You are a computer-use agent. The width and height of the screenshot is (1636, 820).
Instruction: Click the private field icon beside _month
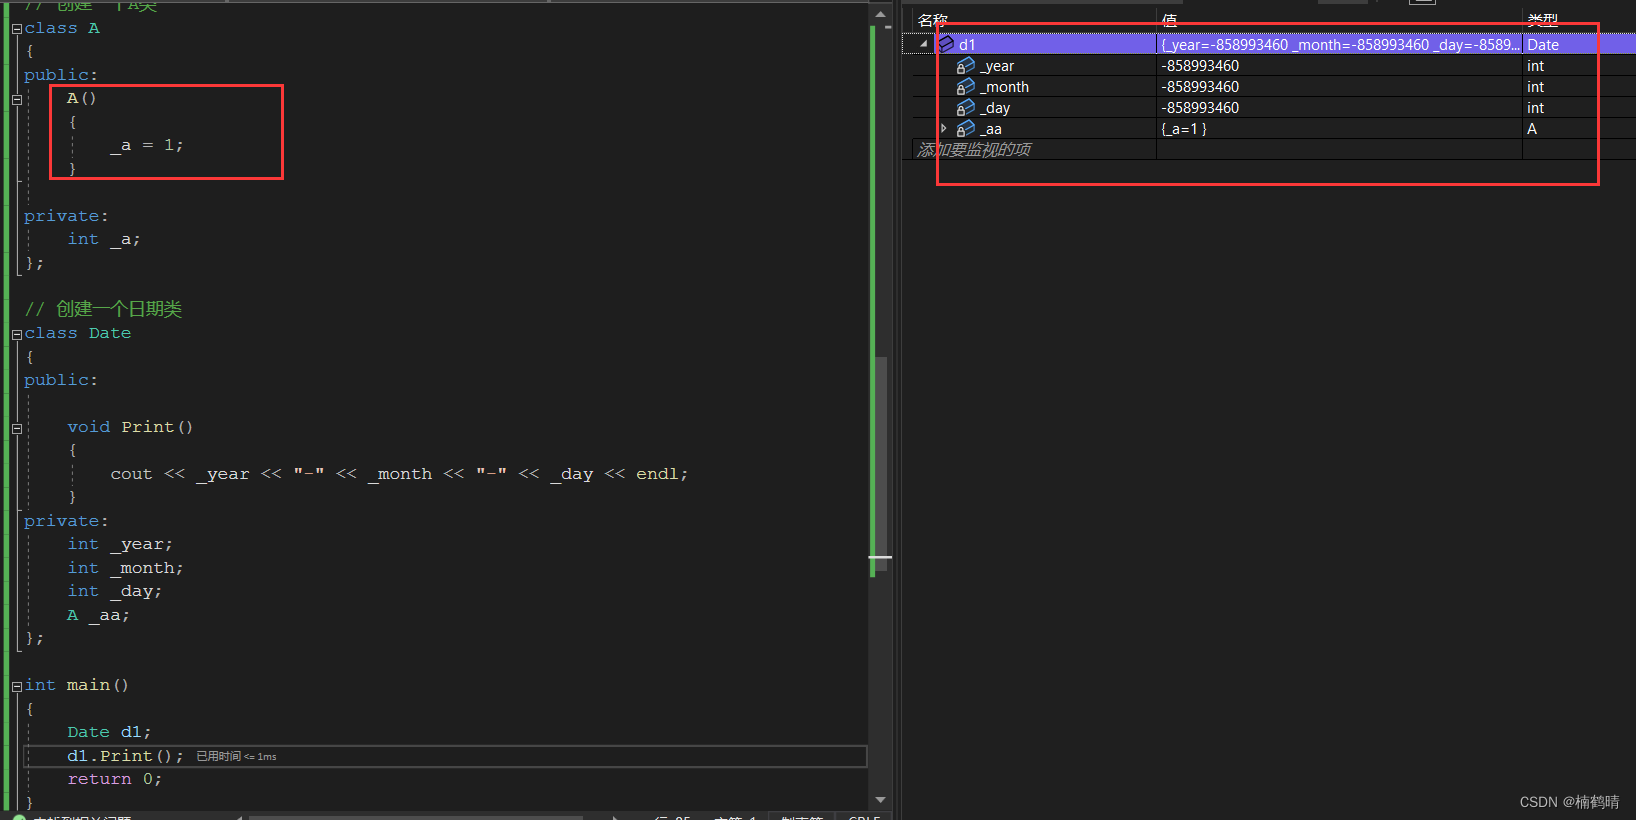pyautogui.click(x=965, y=87)
